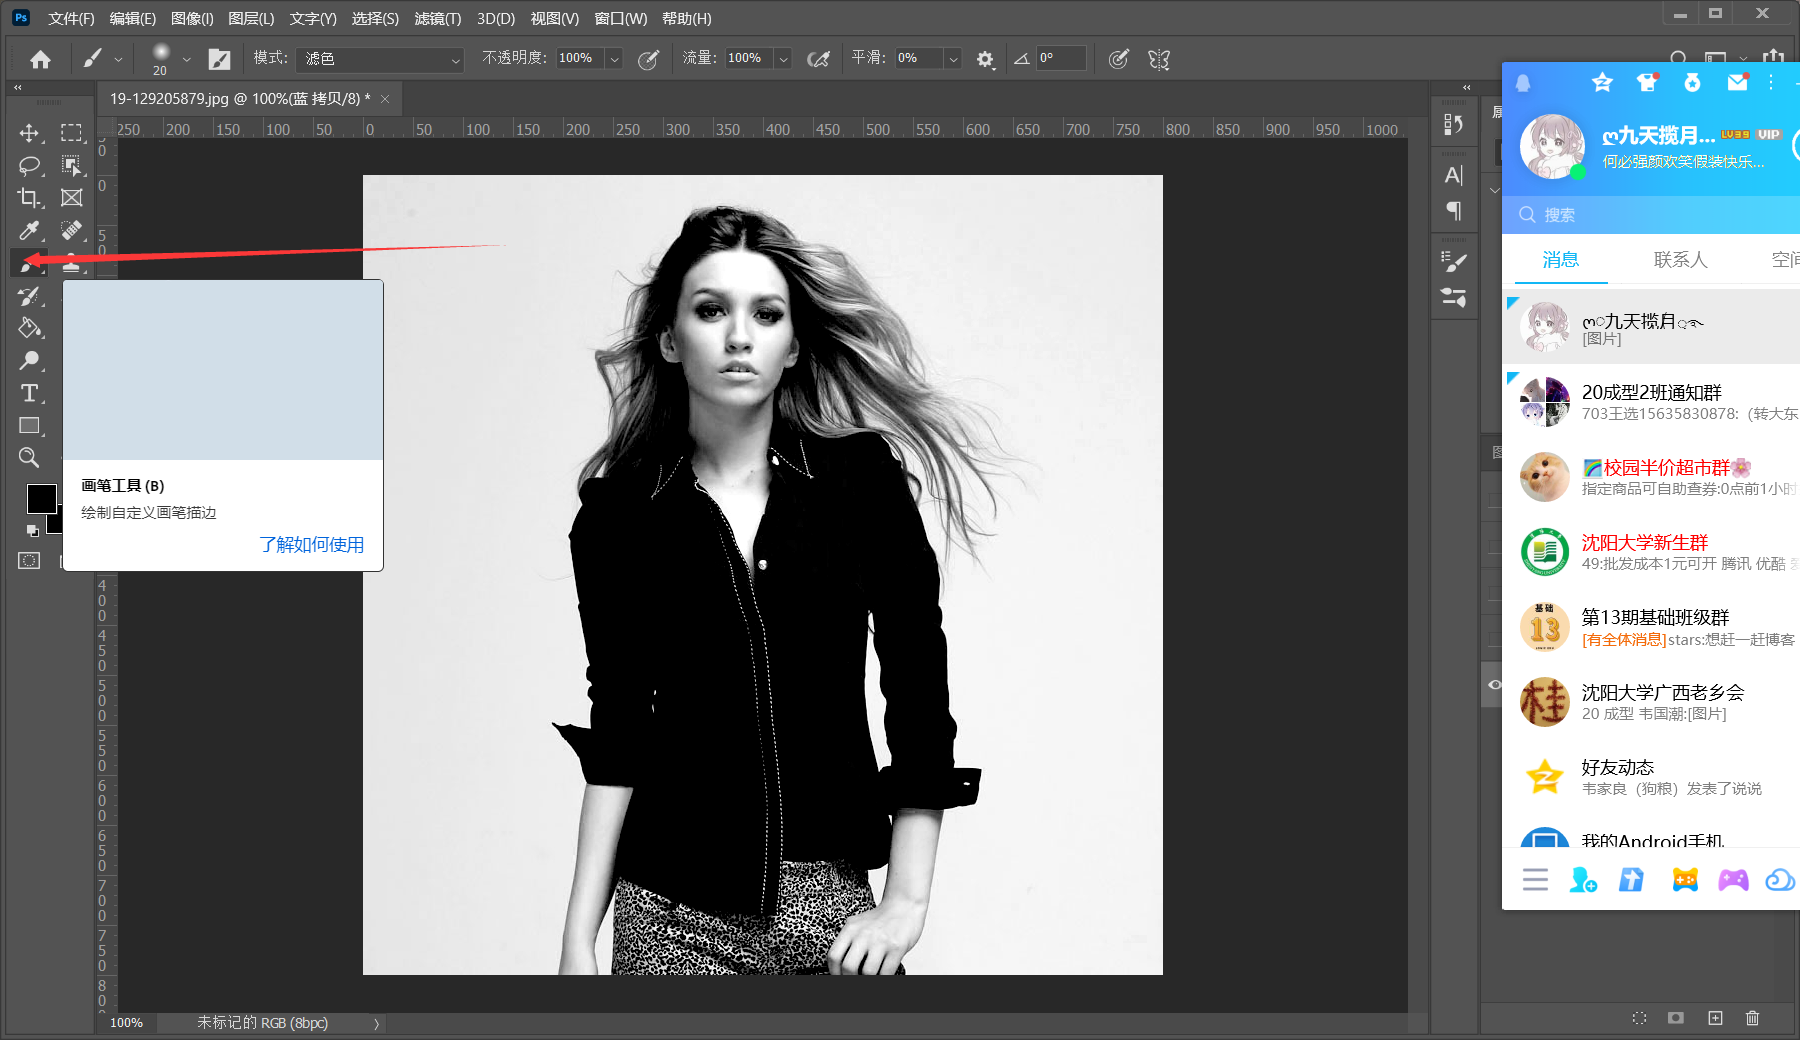This screenshot has width=1800, height=1040.
Task: Open QQ games controller icon at bottom
Action: tap(1733, 880)
